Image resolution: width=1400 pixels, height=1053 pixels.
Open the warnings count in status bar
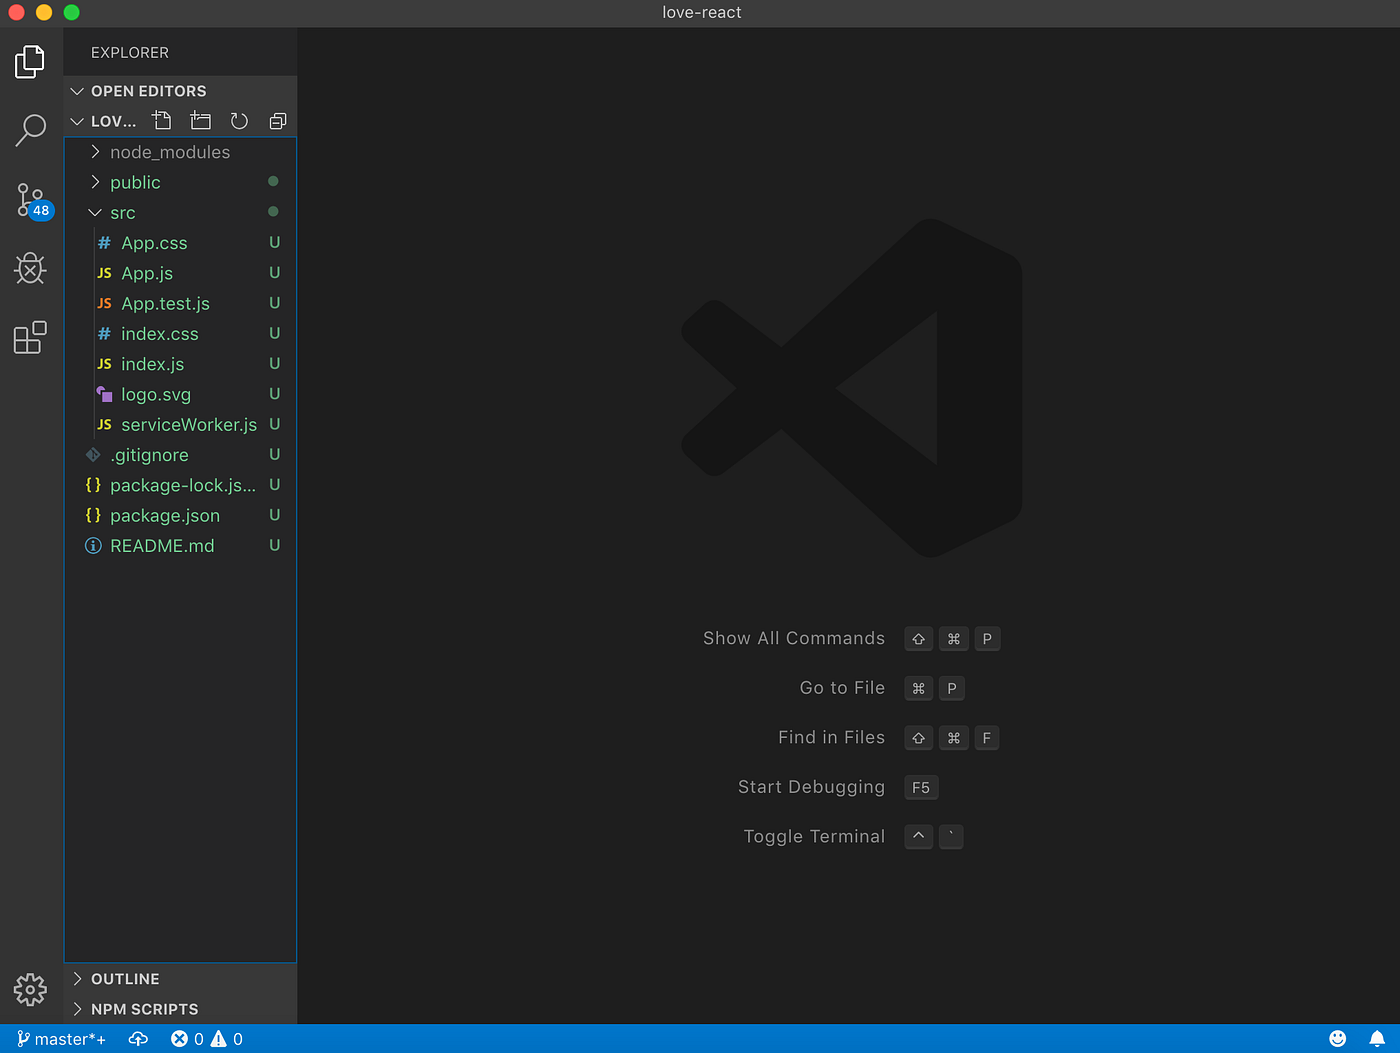(227, 1039)
